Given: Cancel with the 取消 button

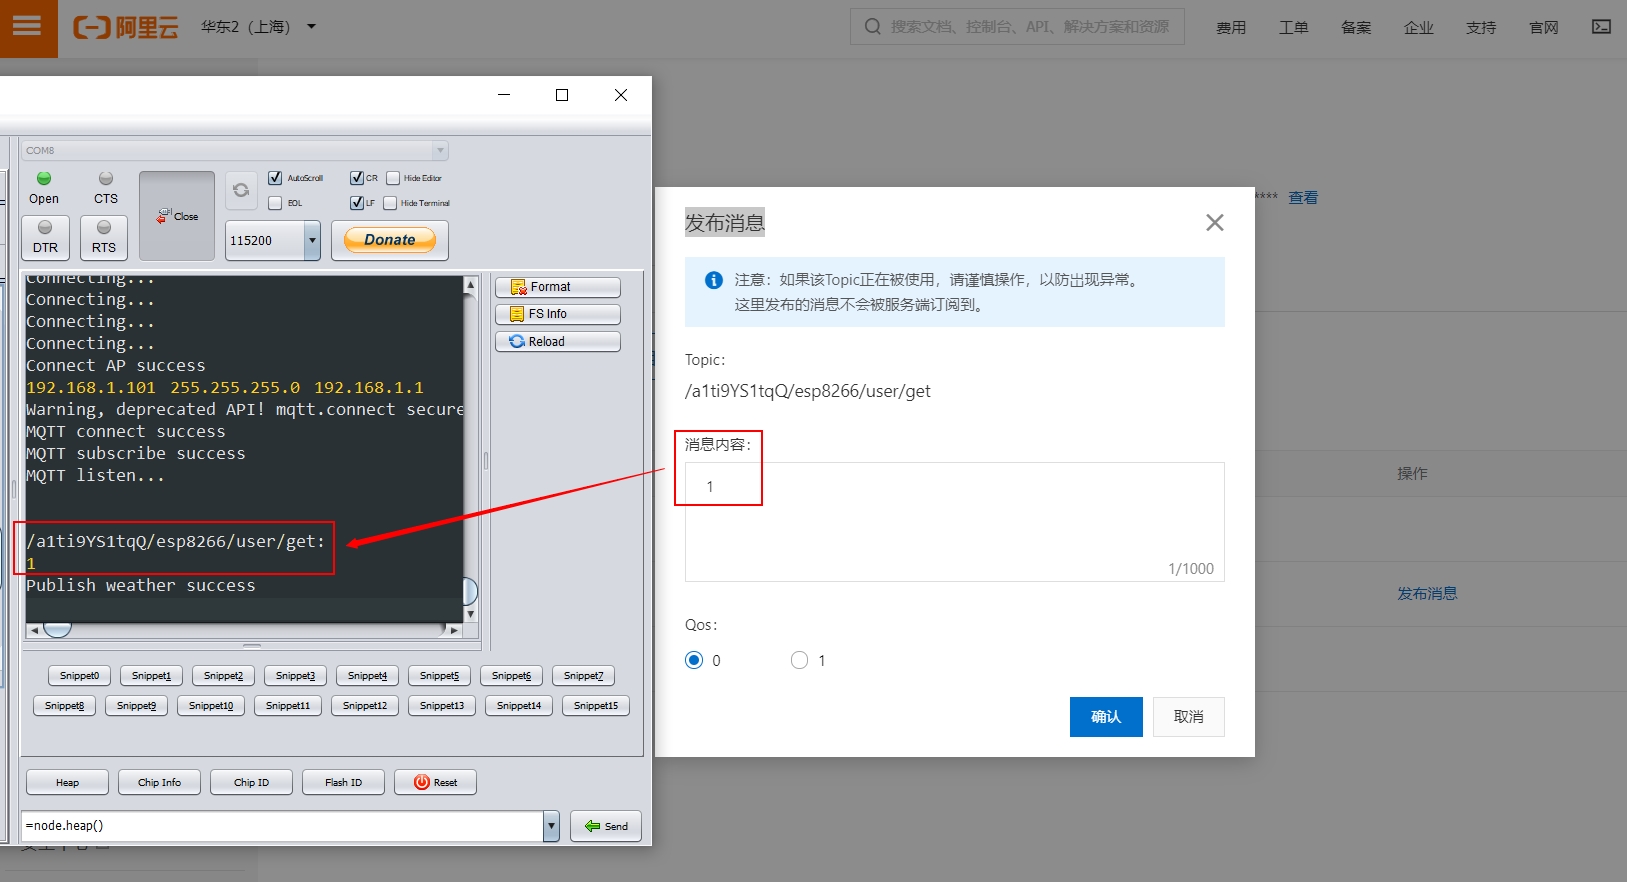Looking at the screenshot, I should tap(1189, 717).
